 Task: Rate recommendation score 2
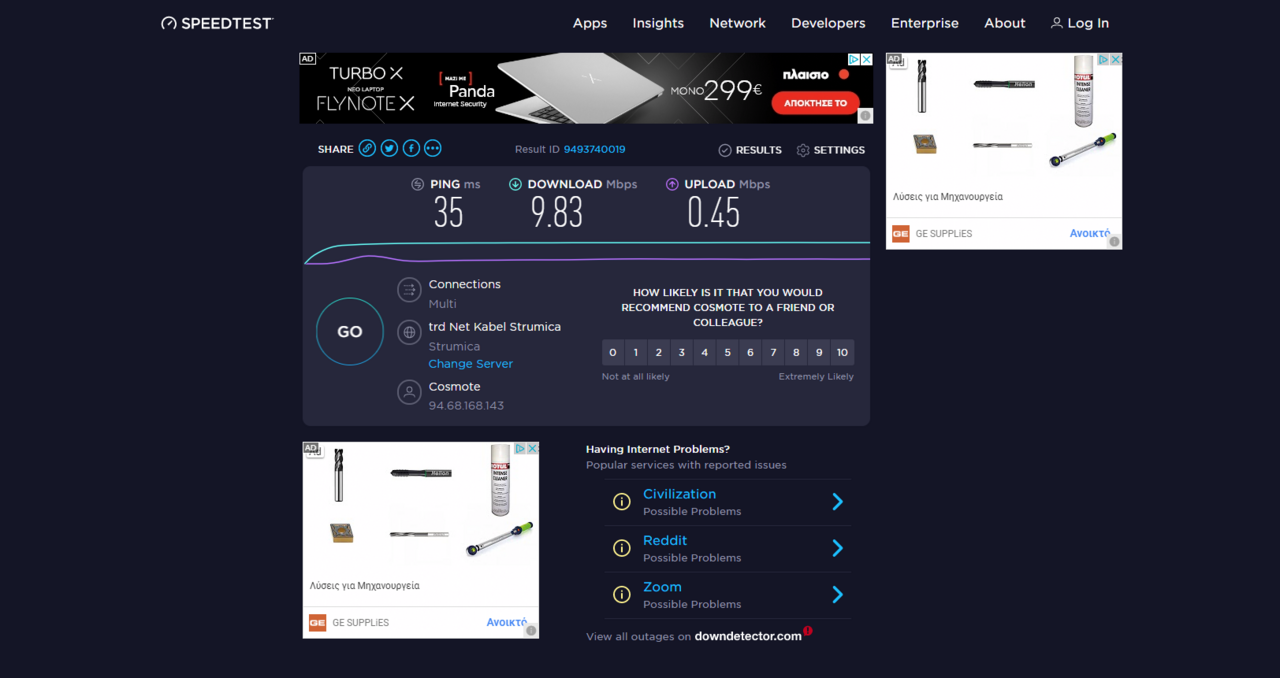click(659, 352)
